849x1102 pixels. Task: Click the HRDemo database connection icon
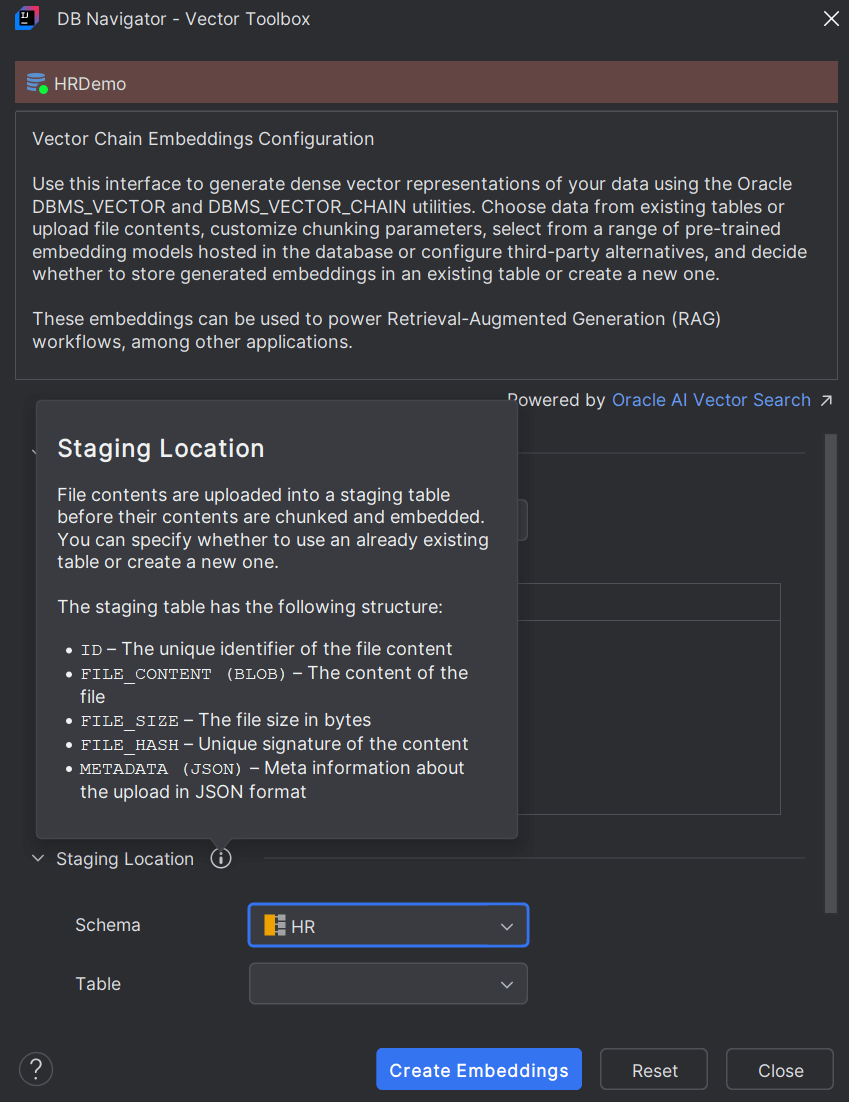[37, 83]
